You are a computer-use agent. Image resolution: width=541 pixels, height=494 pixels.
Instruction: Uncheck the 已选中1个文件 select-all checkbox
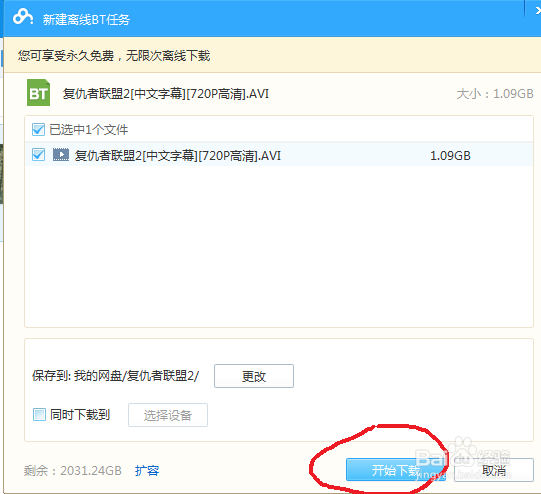pyautogui.click(x=38, y=130)
